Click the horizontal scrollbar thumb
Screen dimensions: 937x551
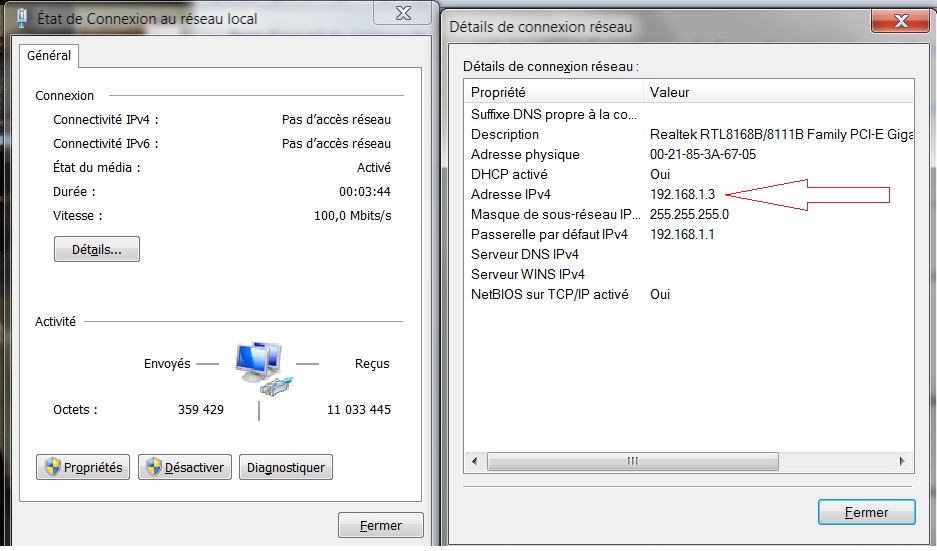(632, 462)
